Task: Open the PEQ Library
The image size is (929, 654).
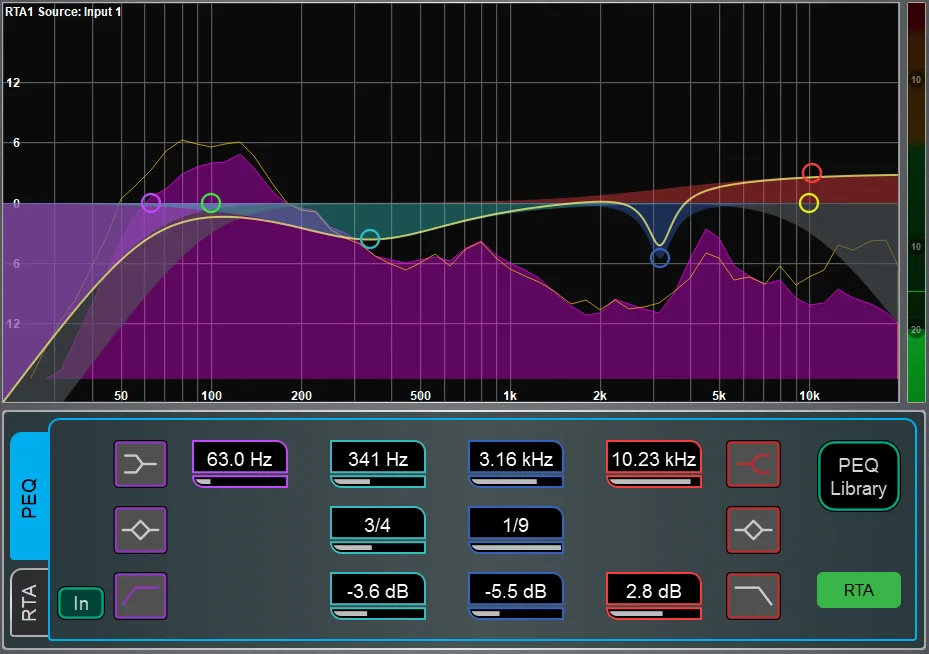Action: (858, 476)
